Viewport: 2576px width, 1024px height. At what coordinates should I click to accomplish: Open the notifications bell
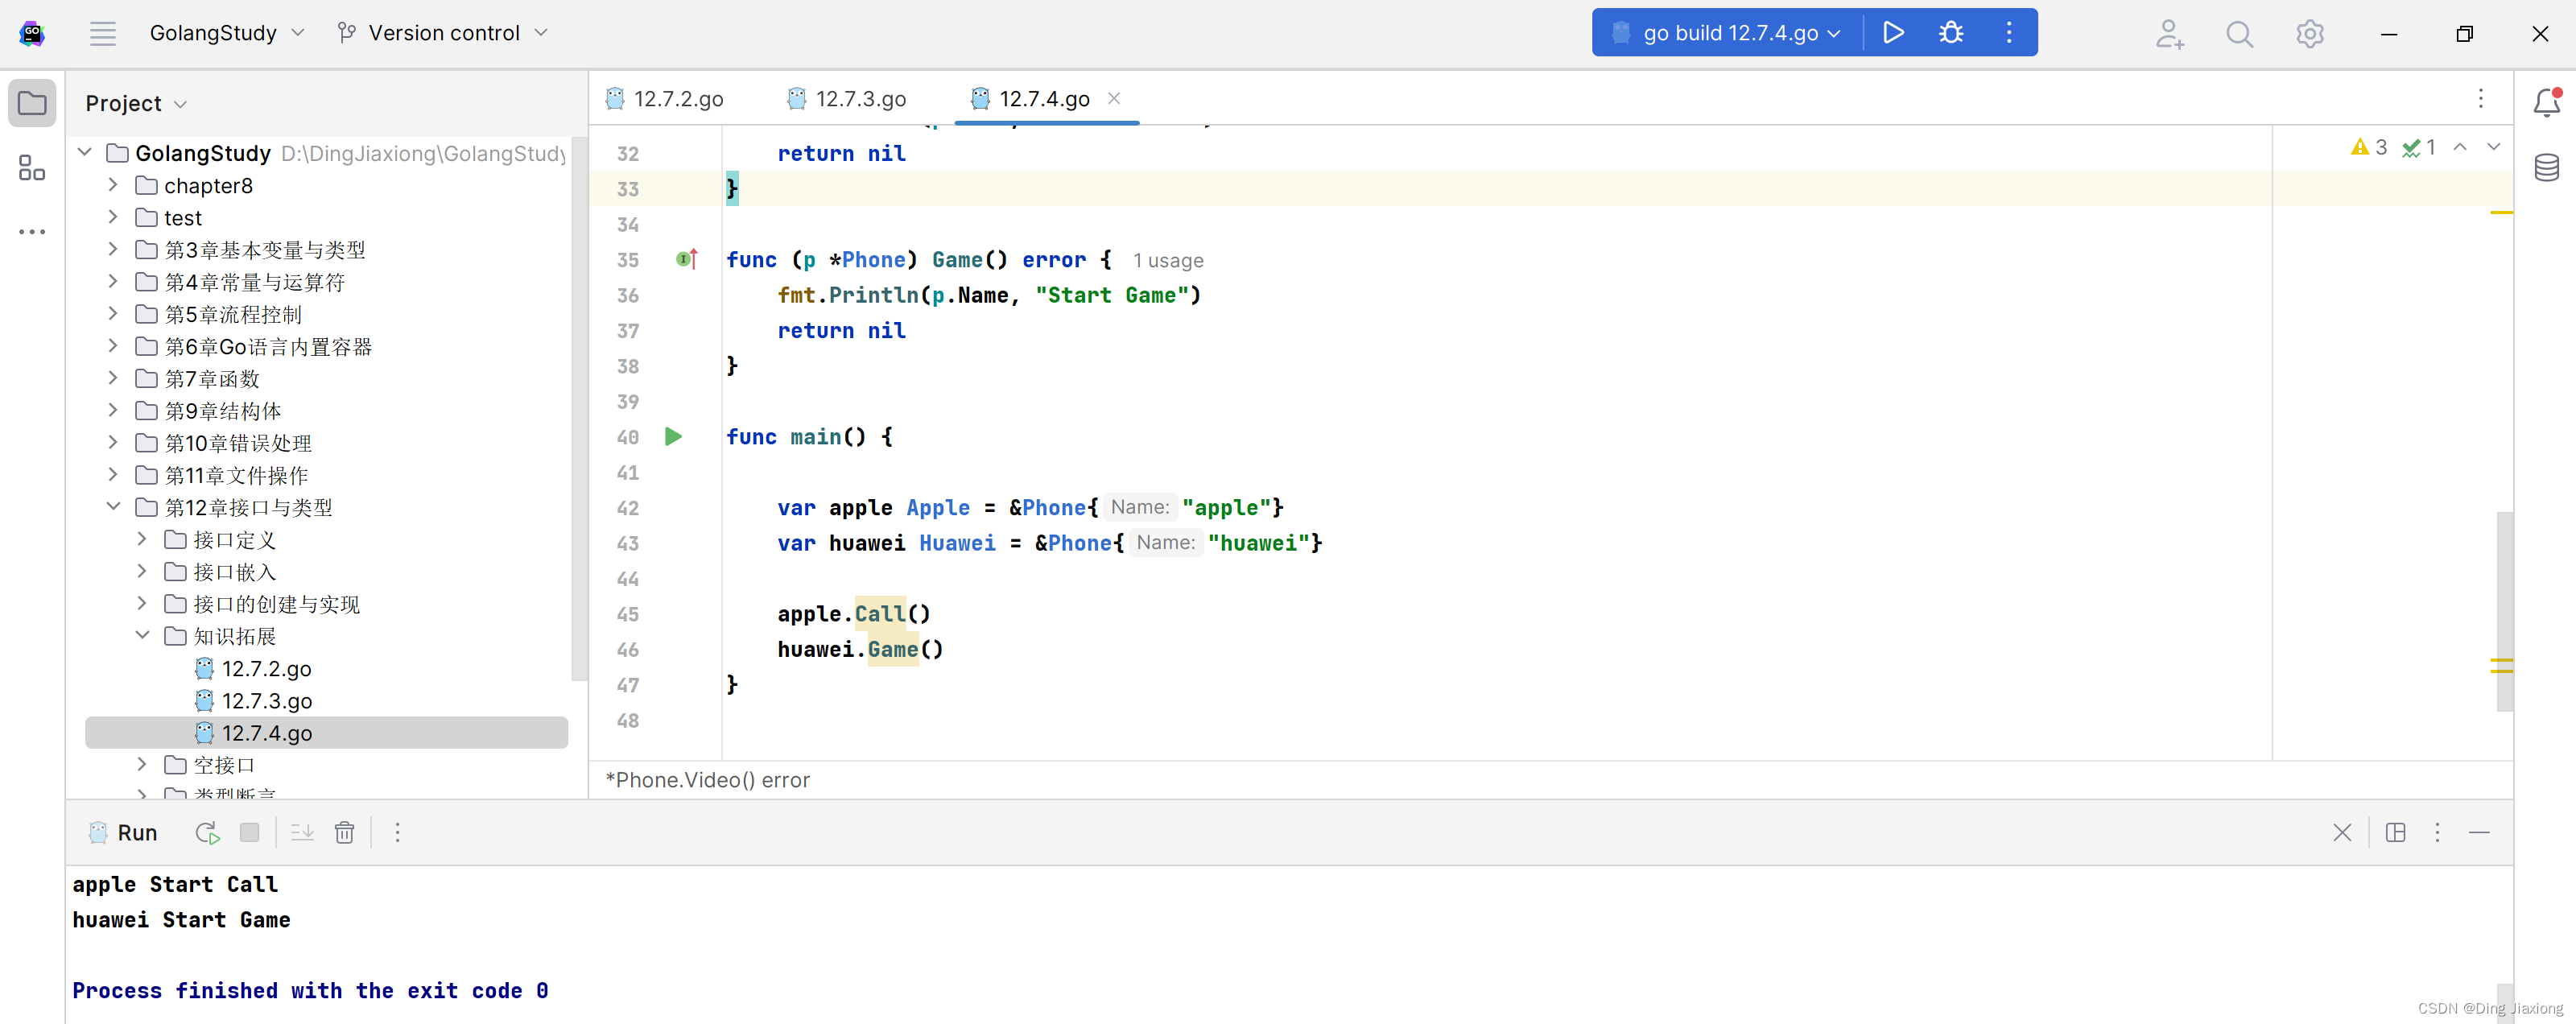click(x=2546, y=102)
